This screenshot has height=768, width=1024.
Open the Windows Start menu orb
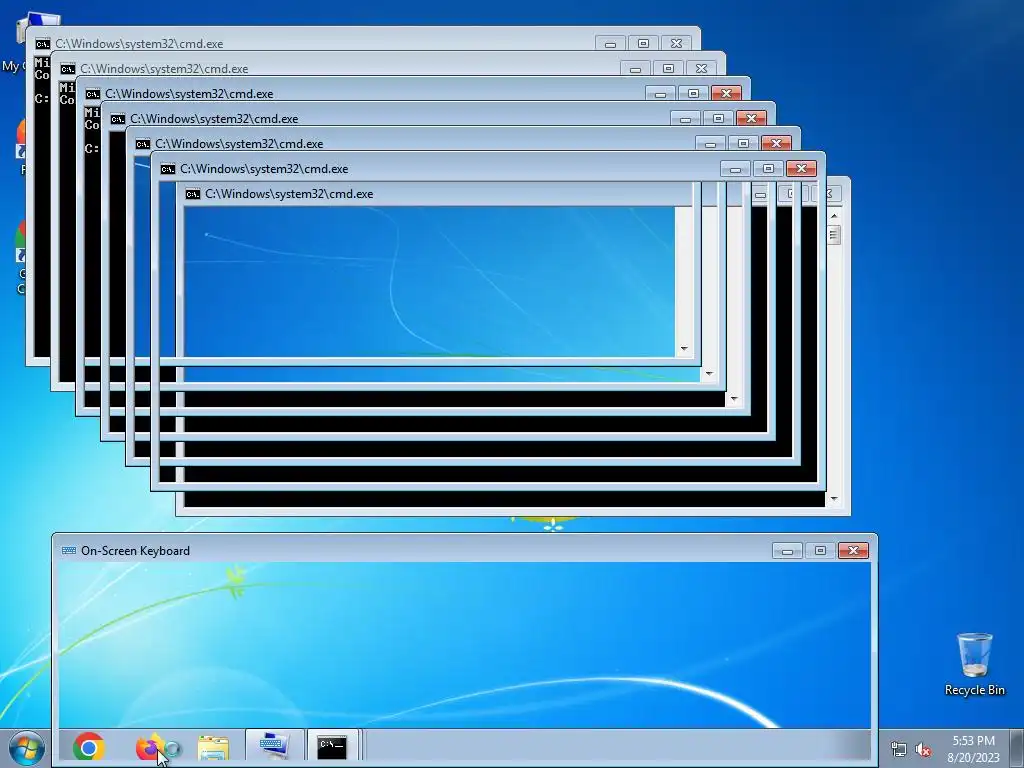[x=26, y=748]
